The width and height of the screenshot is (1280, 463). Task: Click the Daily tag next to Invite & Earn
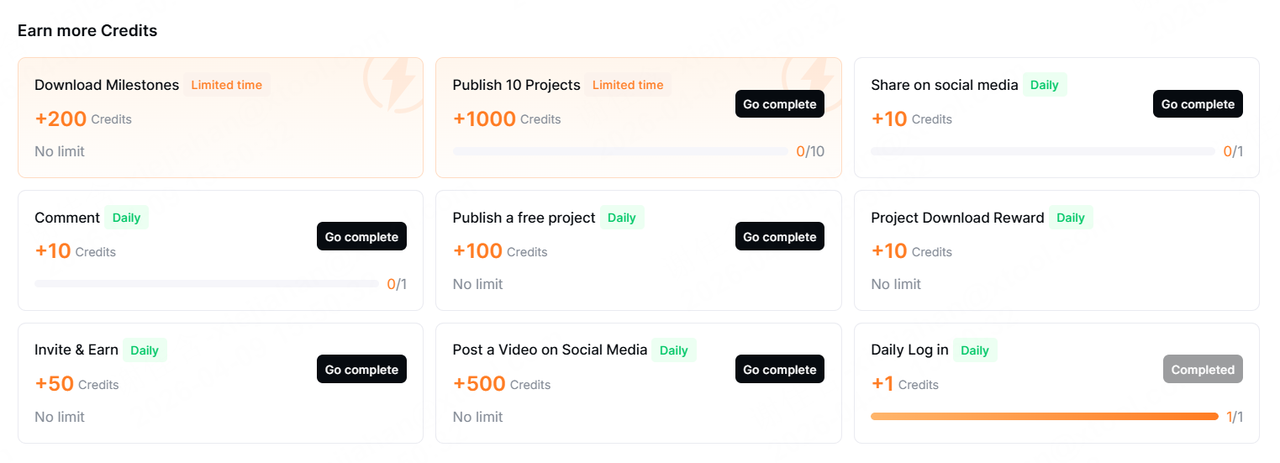pyautogui.click(x=145, y=350)
